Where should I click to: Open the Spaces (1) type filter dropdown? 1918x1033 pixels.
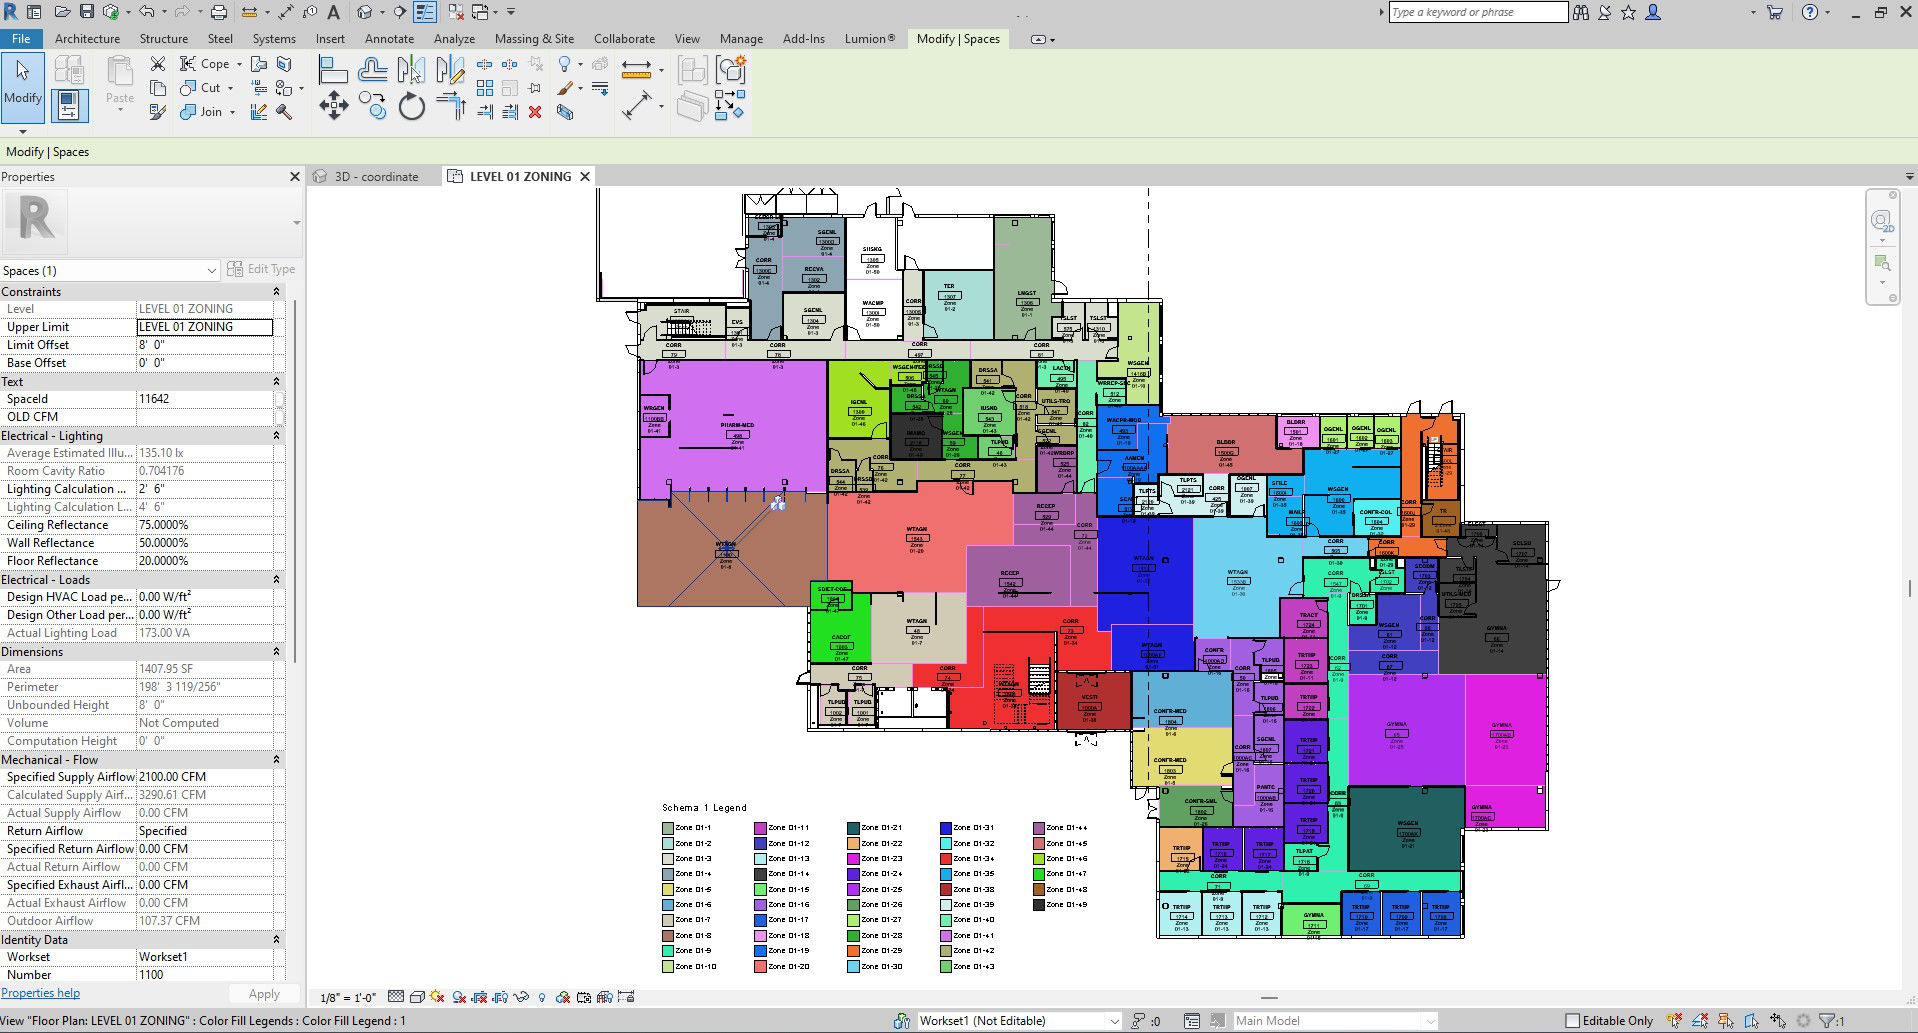click(x=211, y=271)
